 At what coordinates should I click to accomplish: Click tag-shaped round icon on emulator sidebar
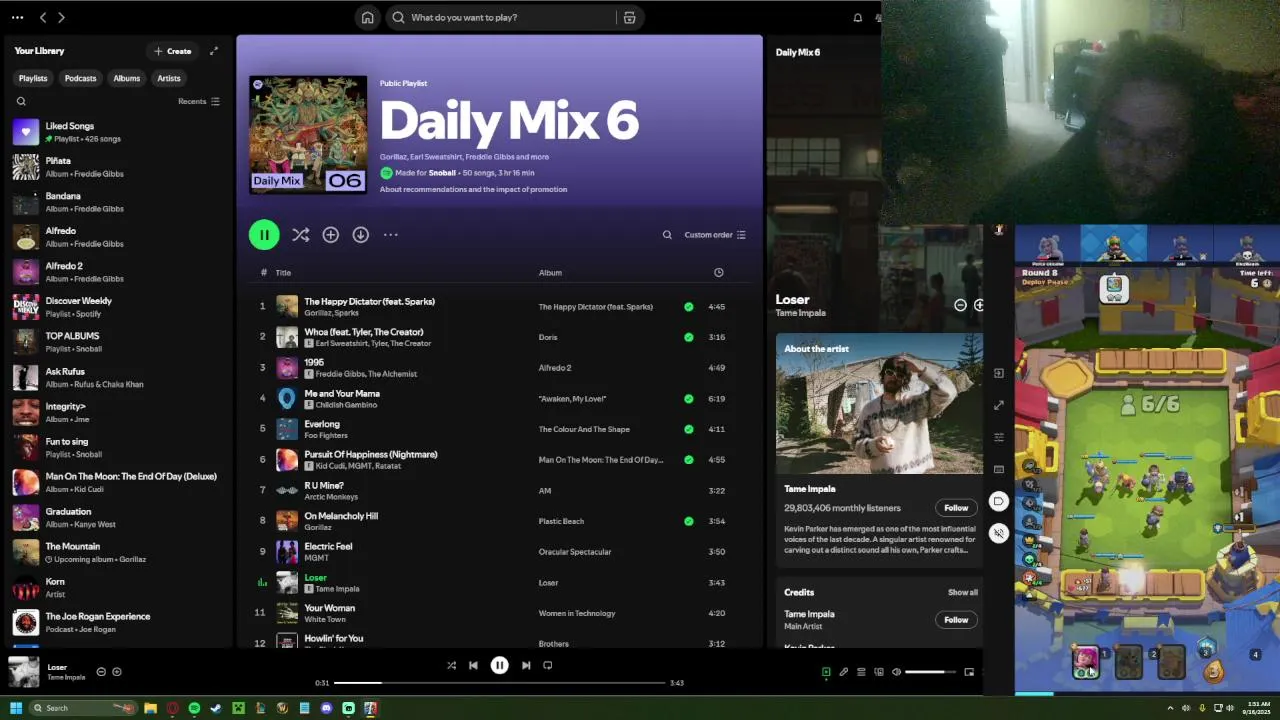pyautogui.click(x=999, y=501)
